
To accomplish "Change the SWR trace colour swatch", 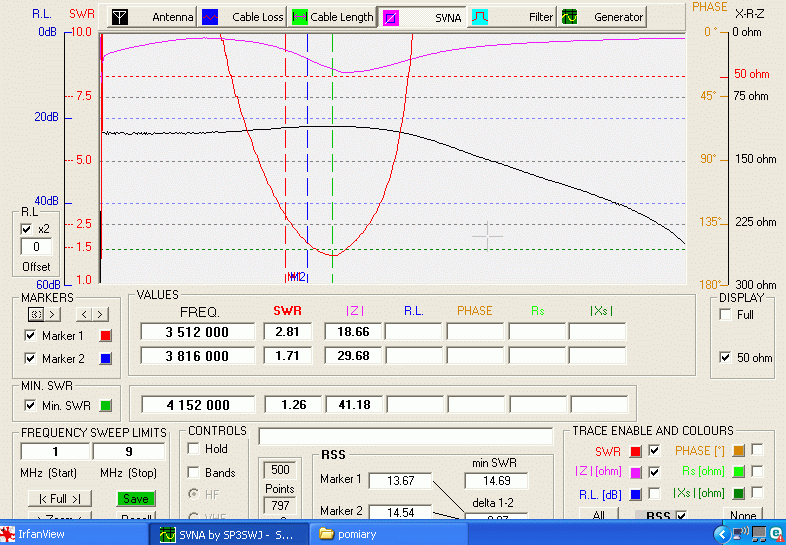I will tap(636, 451).
